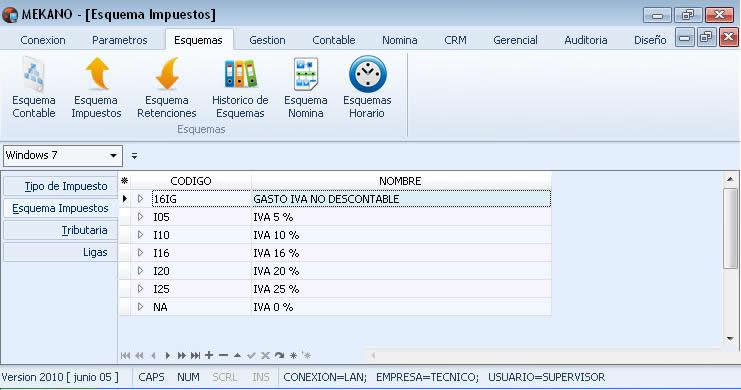
Task: Click the vertical scrollbar down arrow
Action: click(x=730, y=339)
